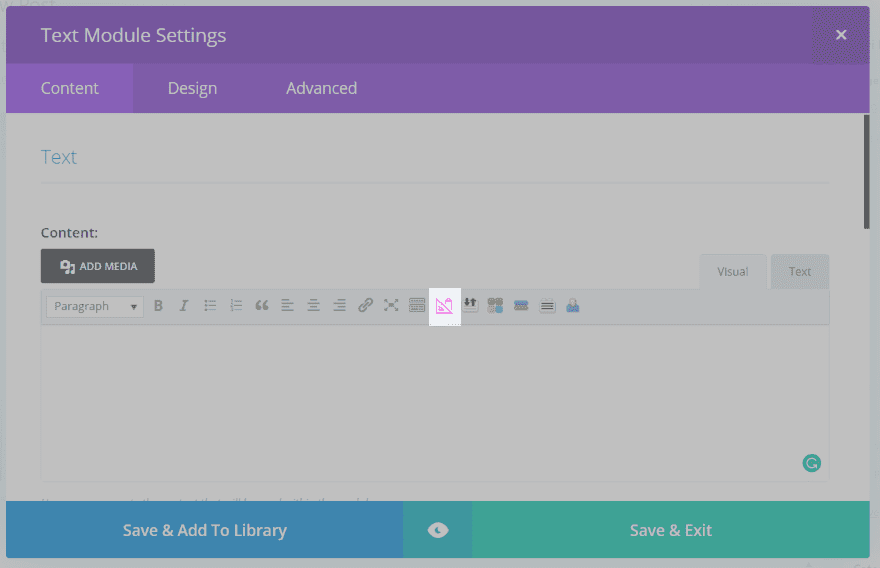Open the Paragraph format dropdown
The width and height of the screenshot is (880, 568).
(x=95, y=306)
